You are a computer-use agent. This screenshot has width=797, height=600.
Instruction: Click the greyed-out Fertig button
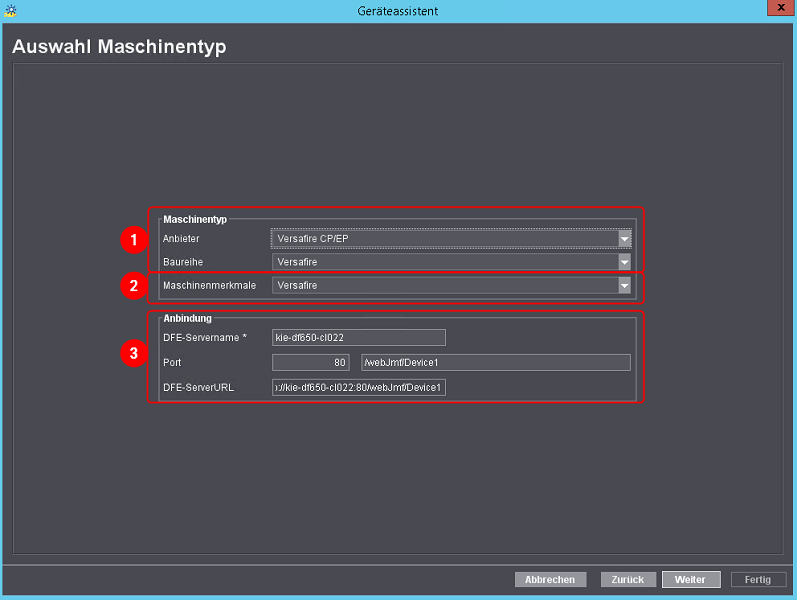click(757, 580)
